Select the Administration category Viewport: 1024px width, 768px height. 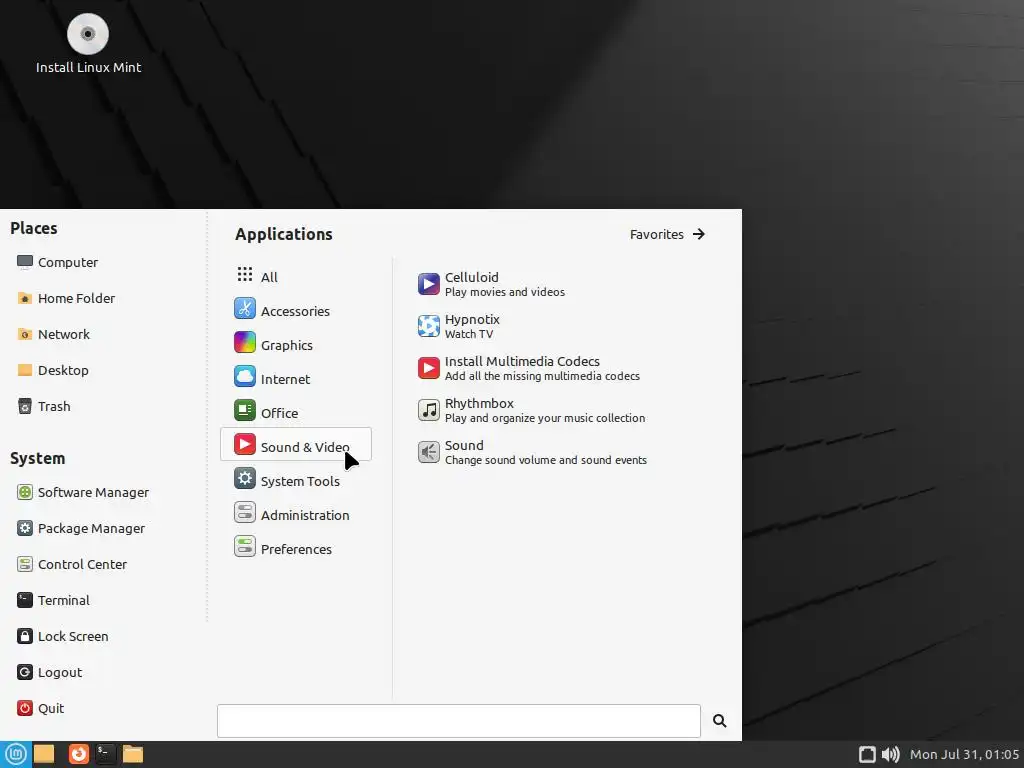tap(296, 514)
